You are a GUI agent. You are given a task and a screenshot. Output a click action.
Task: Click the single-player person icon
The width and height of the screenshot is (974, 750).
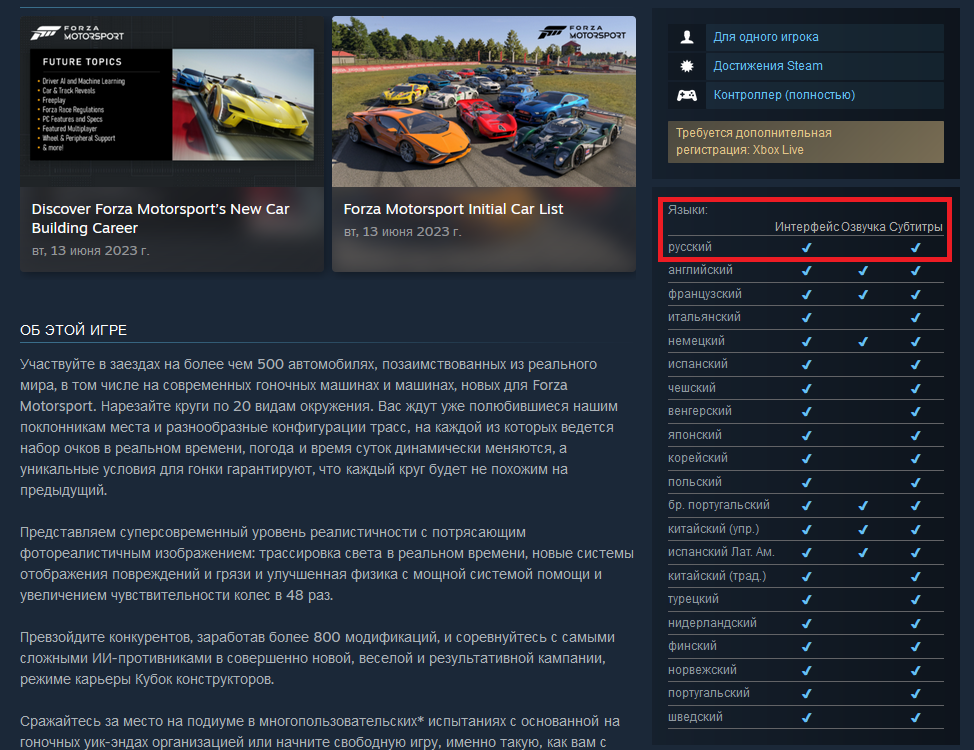tap(687, 37)
